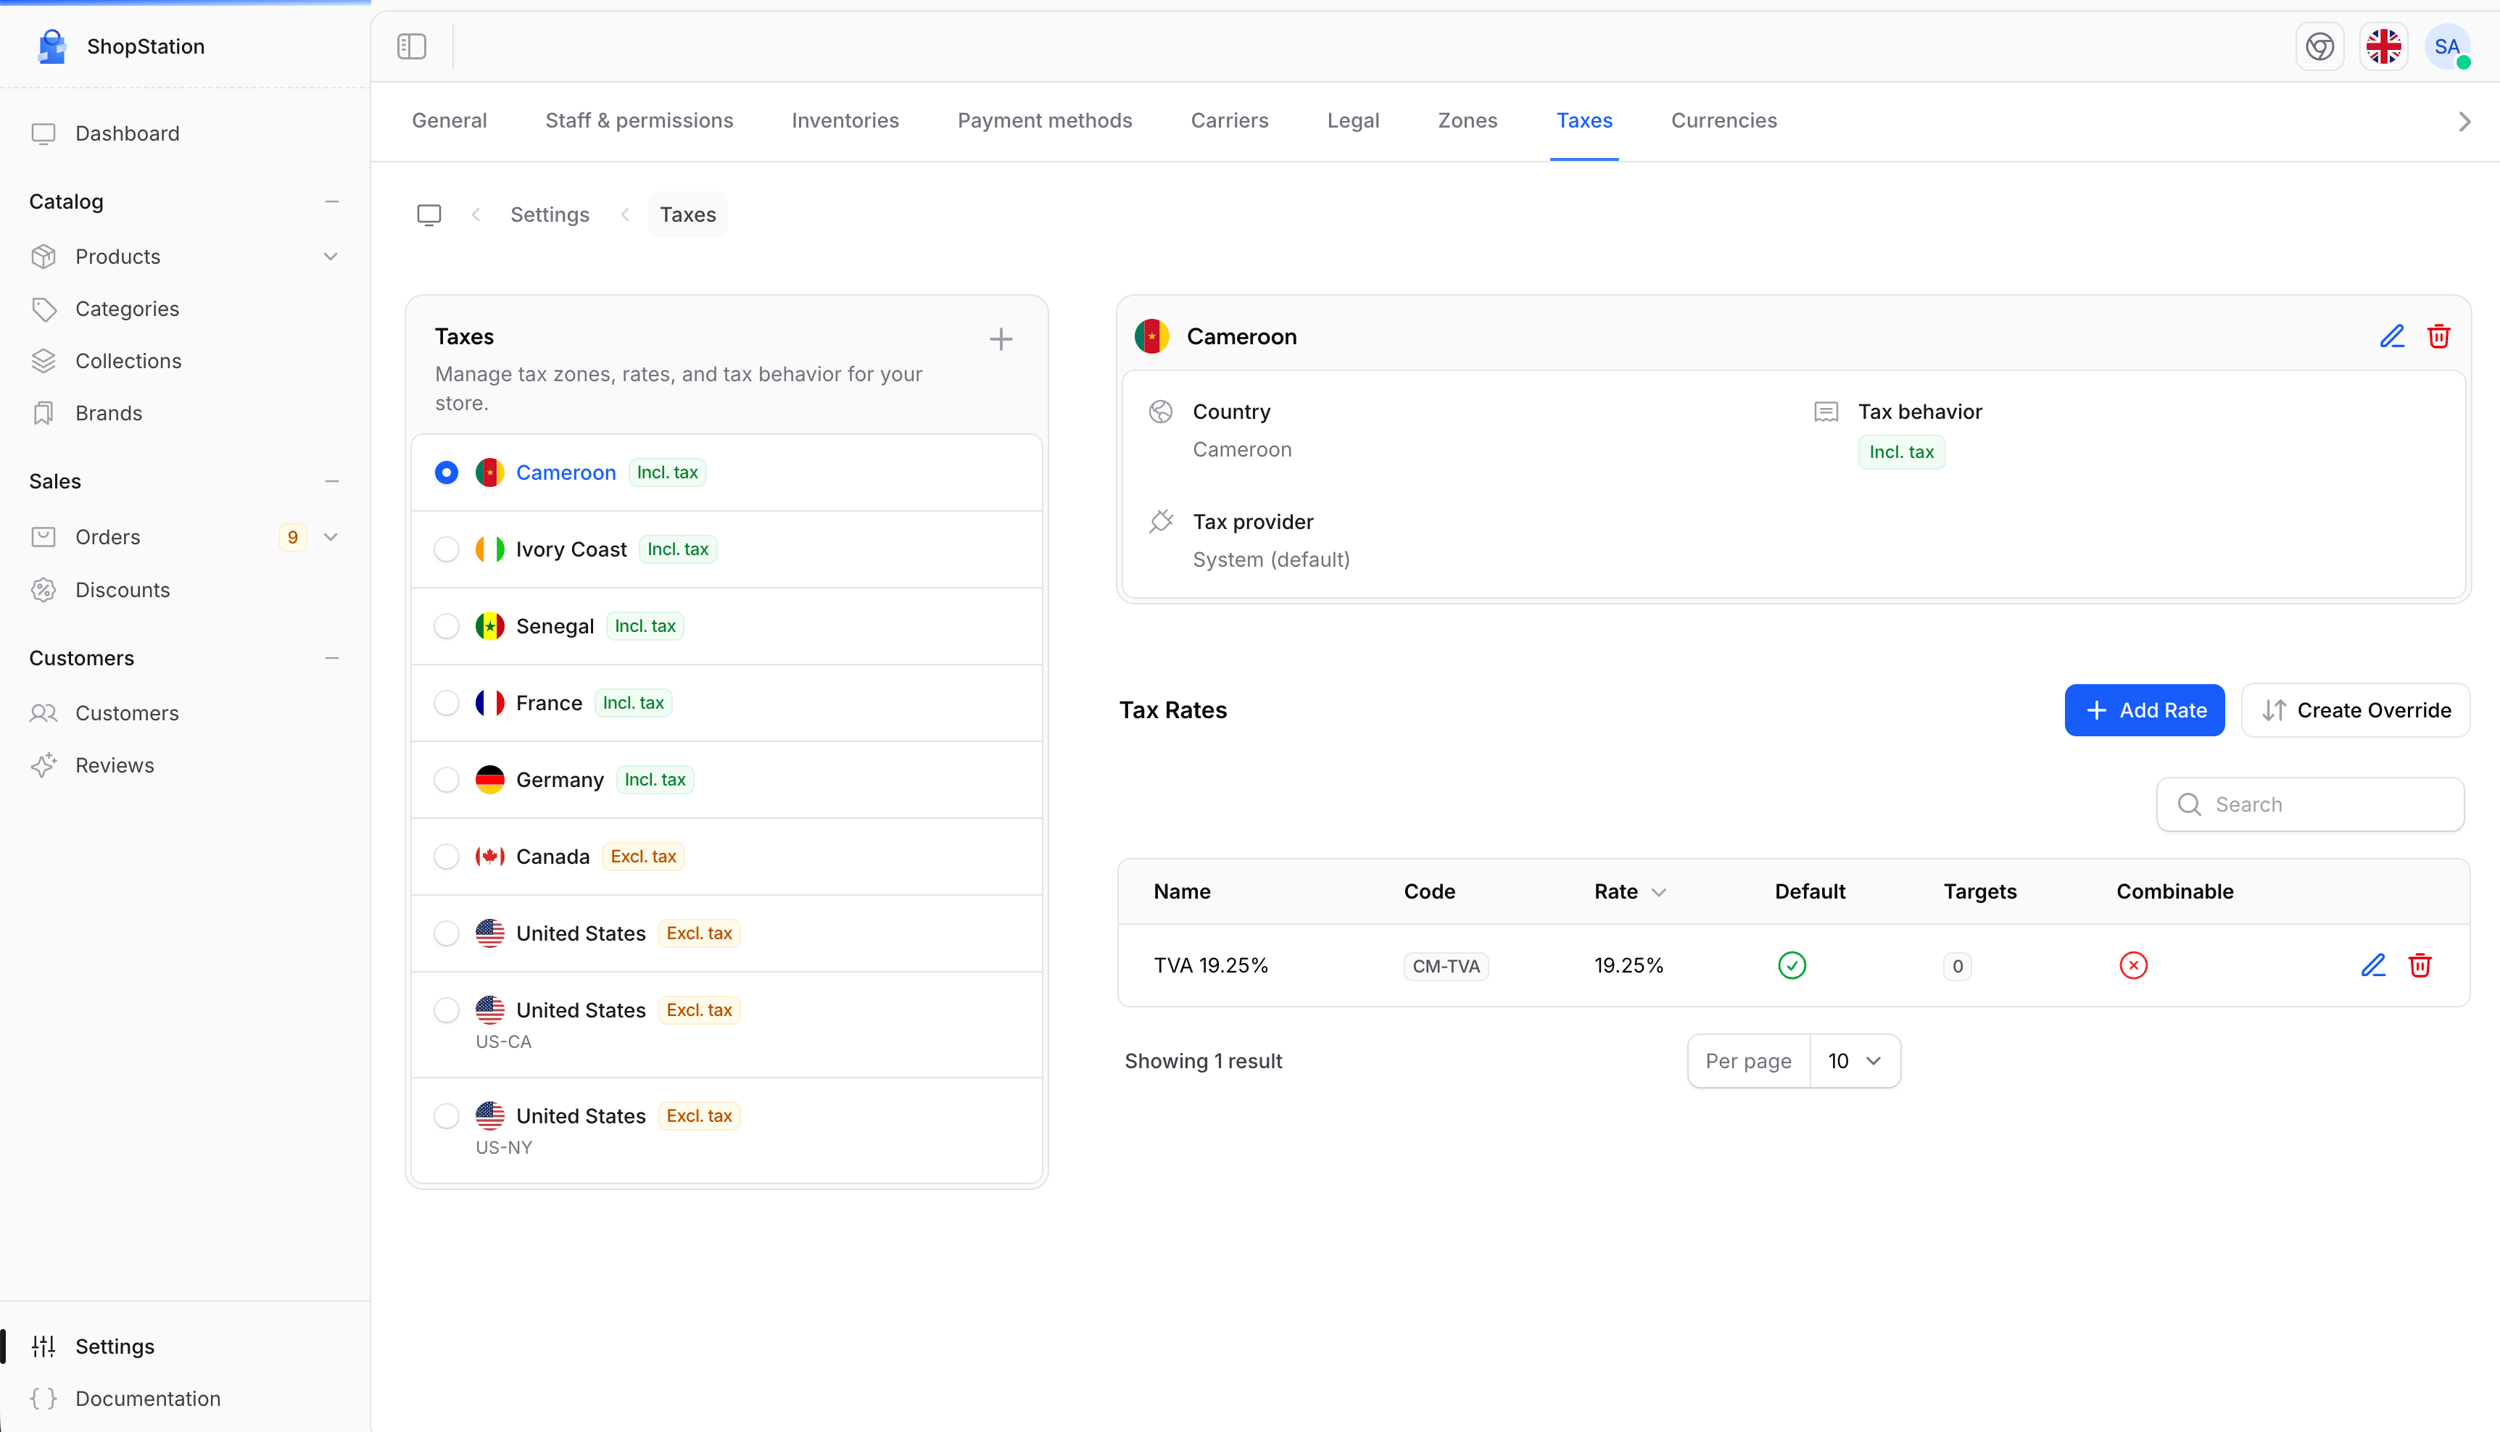Click the CM-TVA code badge
Screen dimensions: 2500x1432
point(1446,967)
